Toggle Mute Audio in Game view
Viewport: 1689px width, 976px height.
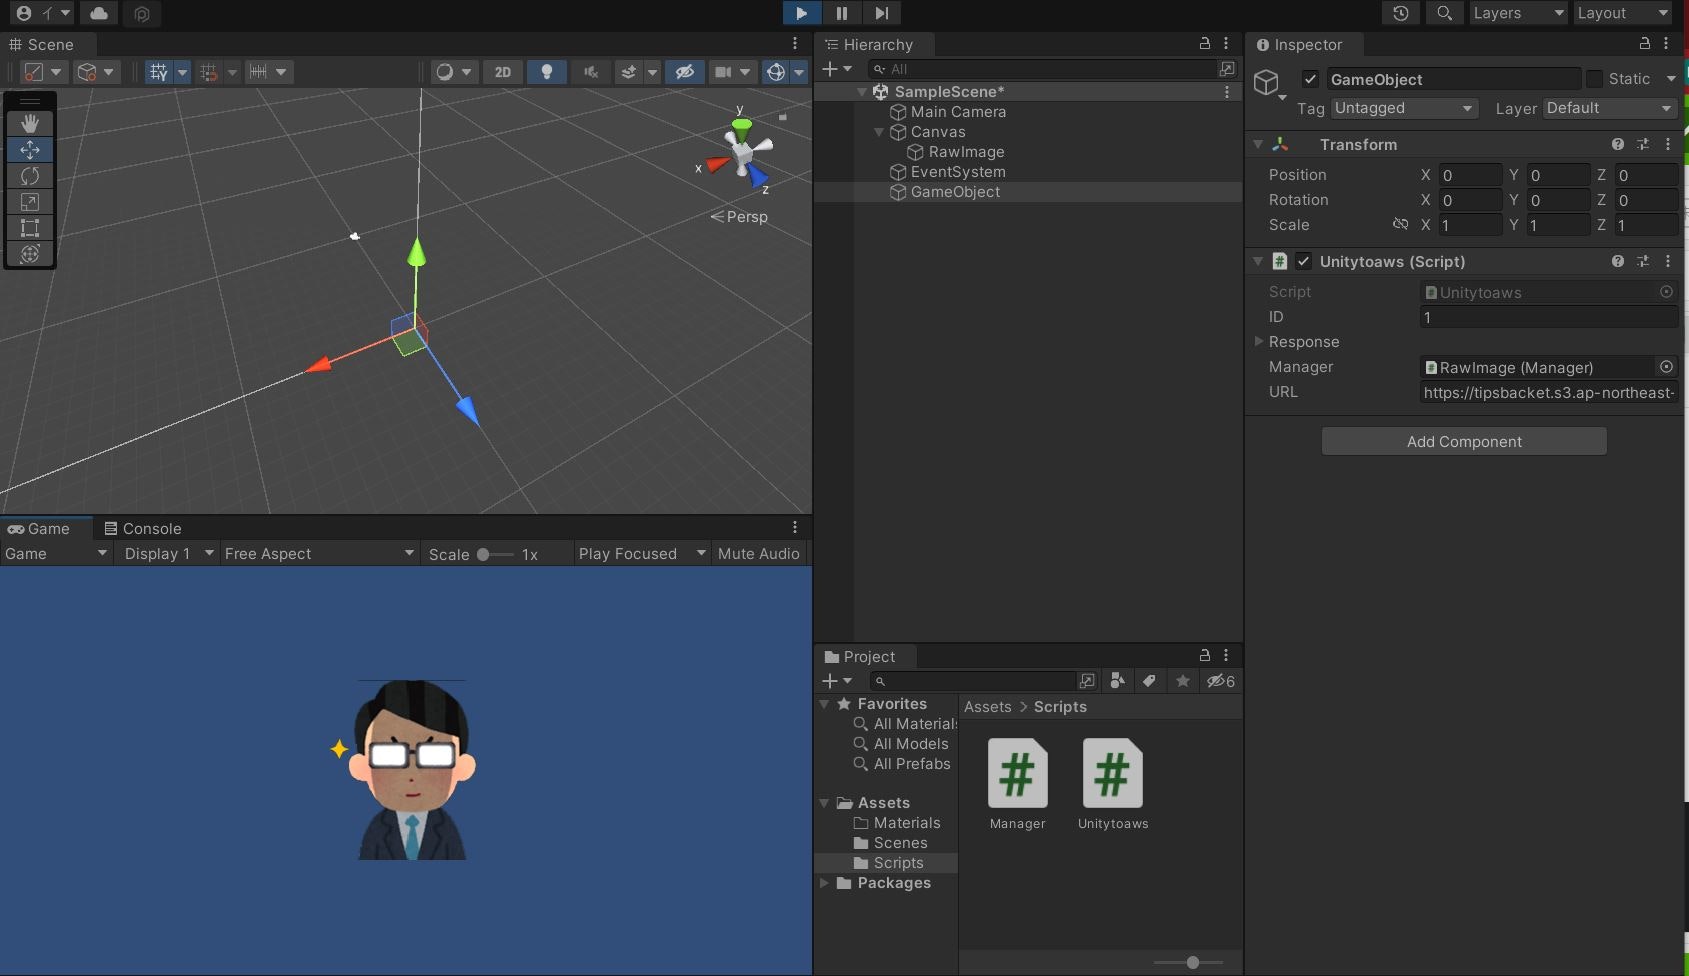coord(759,554)
